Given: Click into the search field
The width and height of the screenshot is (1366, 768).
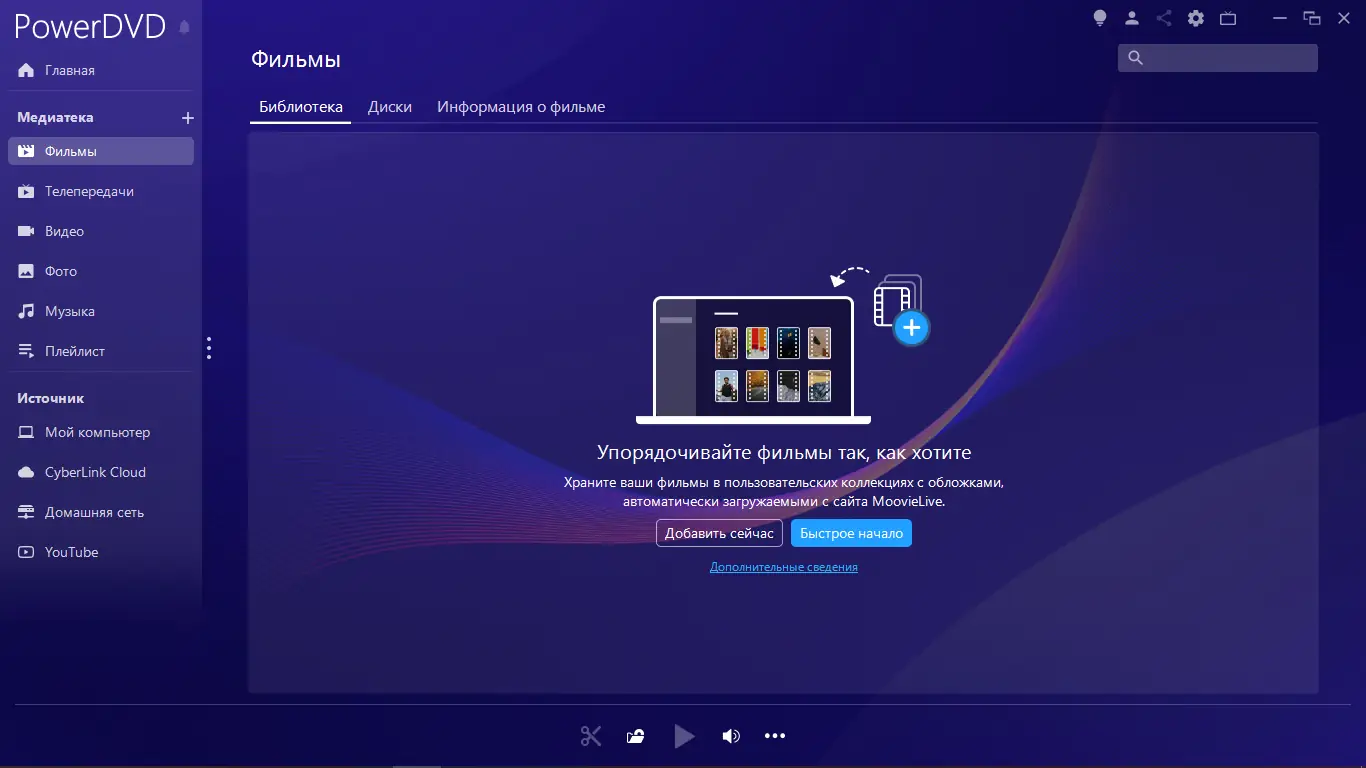Looking at the screenshot, I should click(1218, 58).
